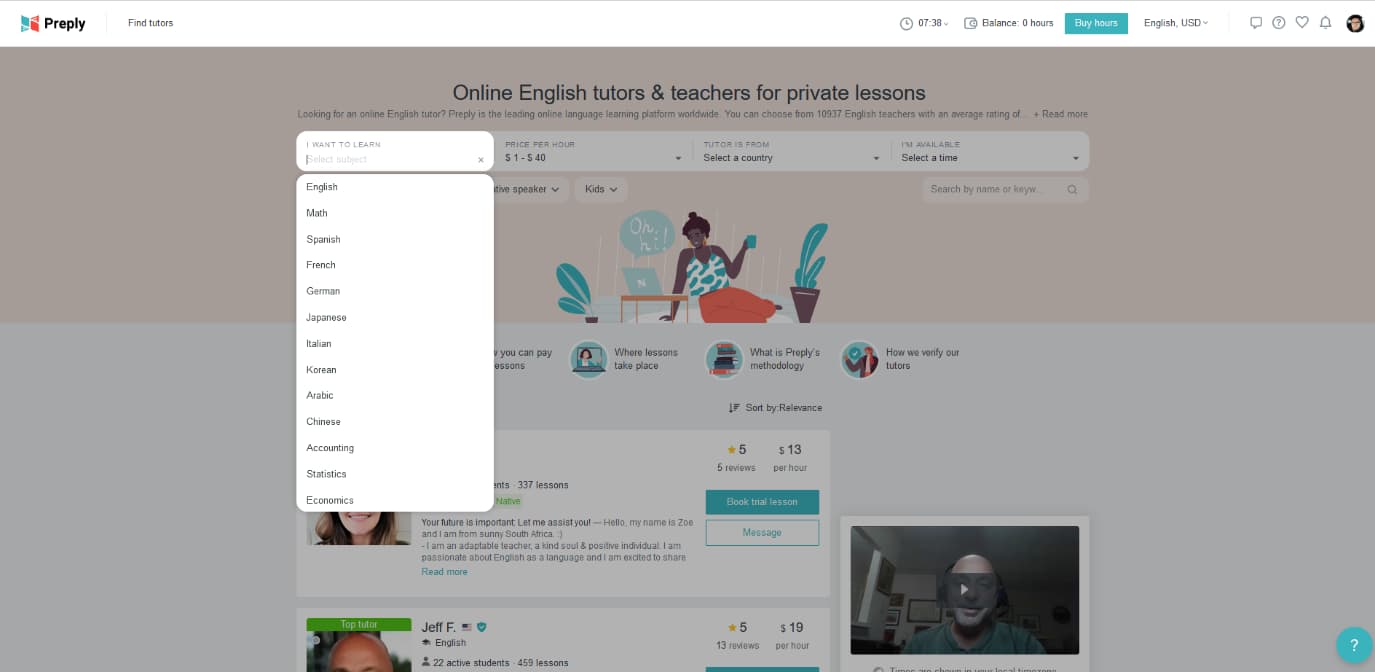Open the teal floating help button

point(1354,645)
